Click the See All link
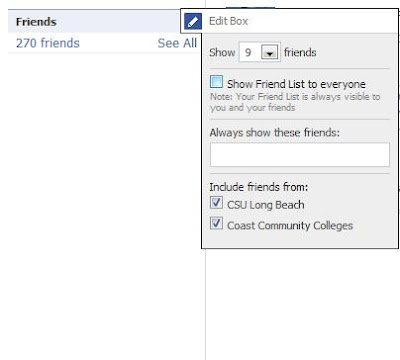Viewport: 400px width, 360px height. [177, 43]
